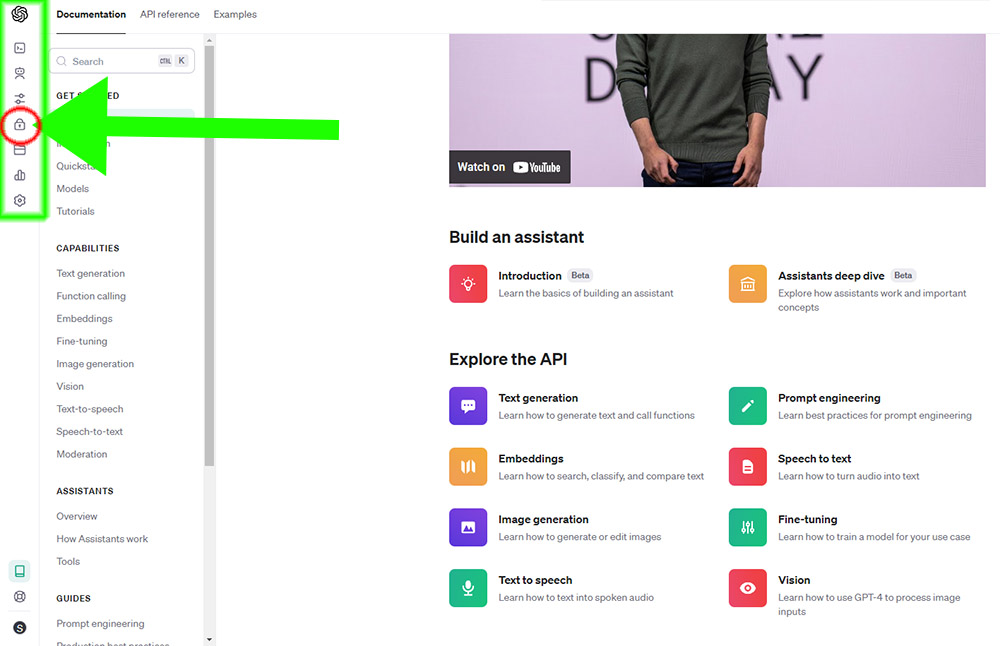
Task: Click the green Text to speech microphone icon
Action: 468,588
